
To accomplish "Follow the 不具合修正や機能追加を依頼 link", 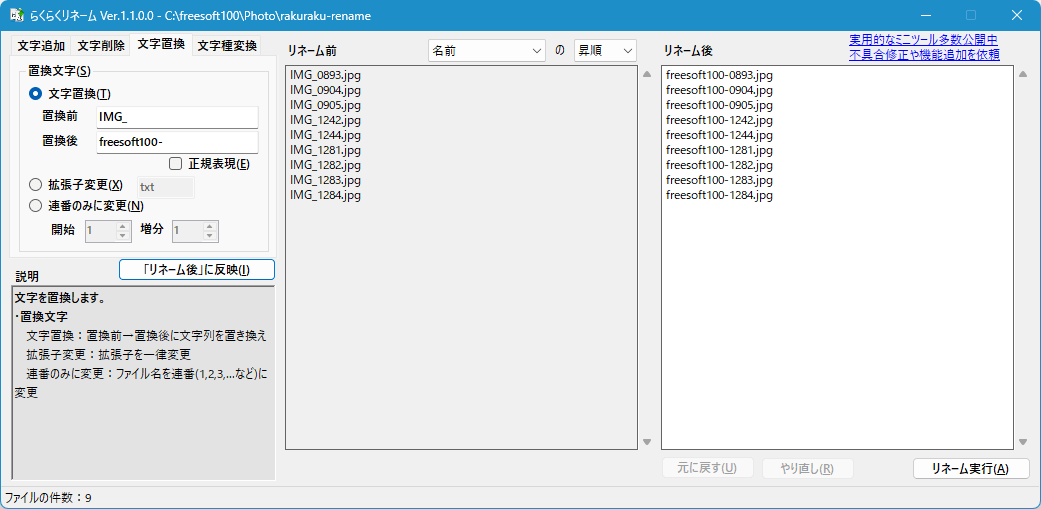I will coord(923,55).
